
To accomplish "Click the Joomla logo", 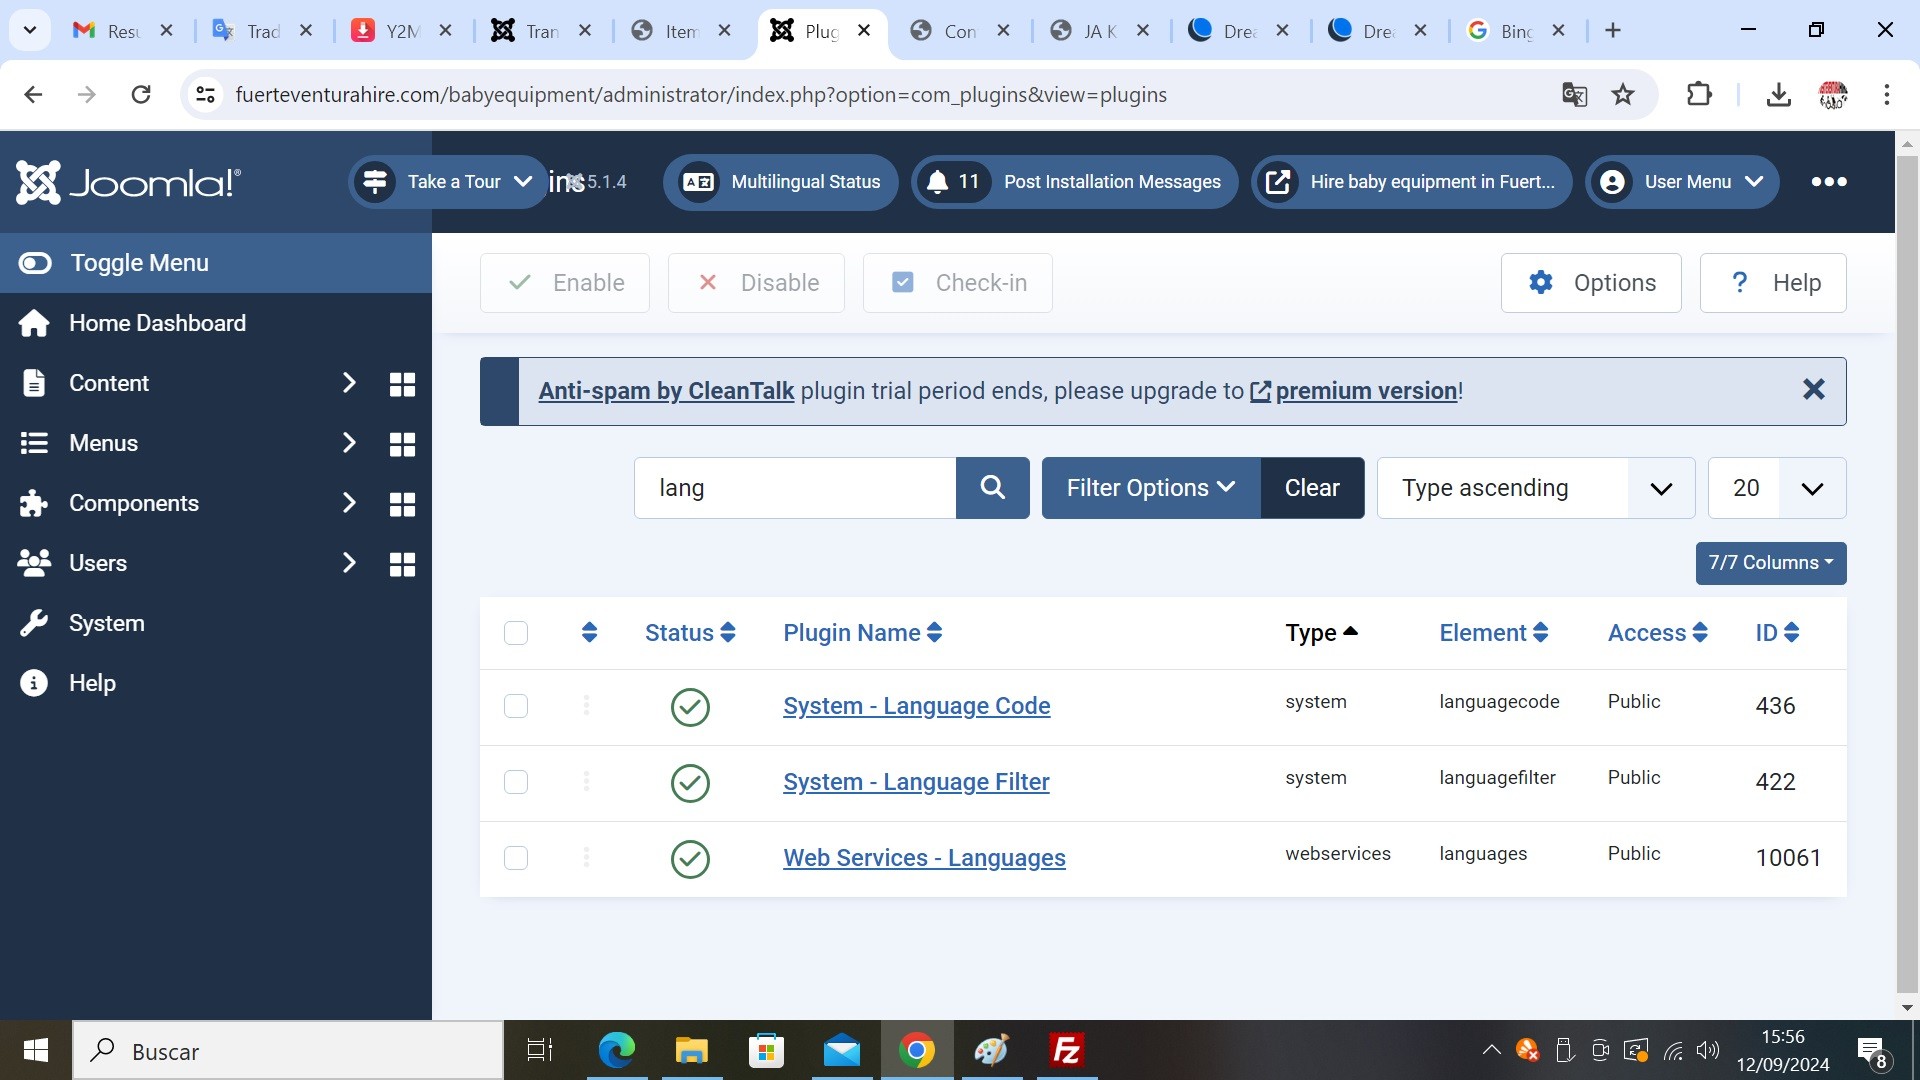I will pos(128,182).
